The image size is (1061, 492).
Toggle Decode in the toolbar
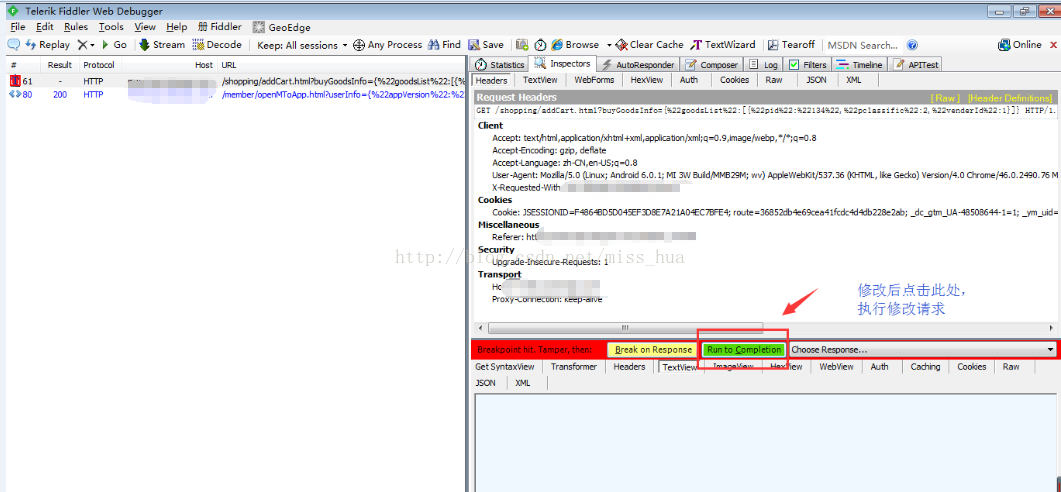(x=217, y=45)
